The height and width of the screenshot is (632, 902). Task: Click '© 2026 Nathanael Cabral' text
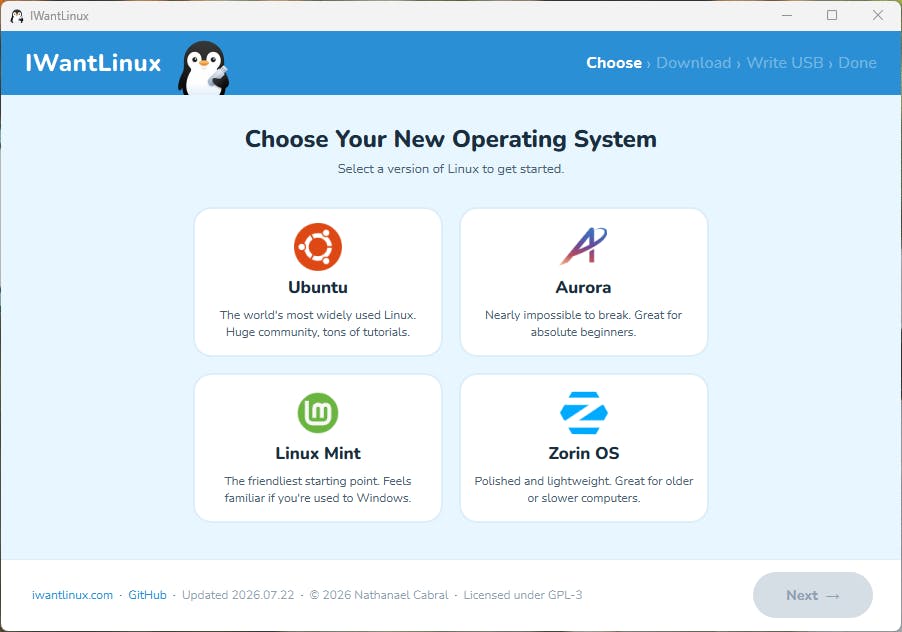379,595
